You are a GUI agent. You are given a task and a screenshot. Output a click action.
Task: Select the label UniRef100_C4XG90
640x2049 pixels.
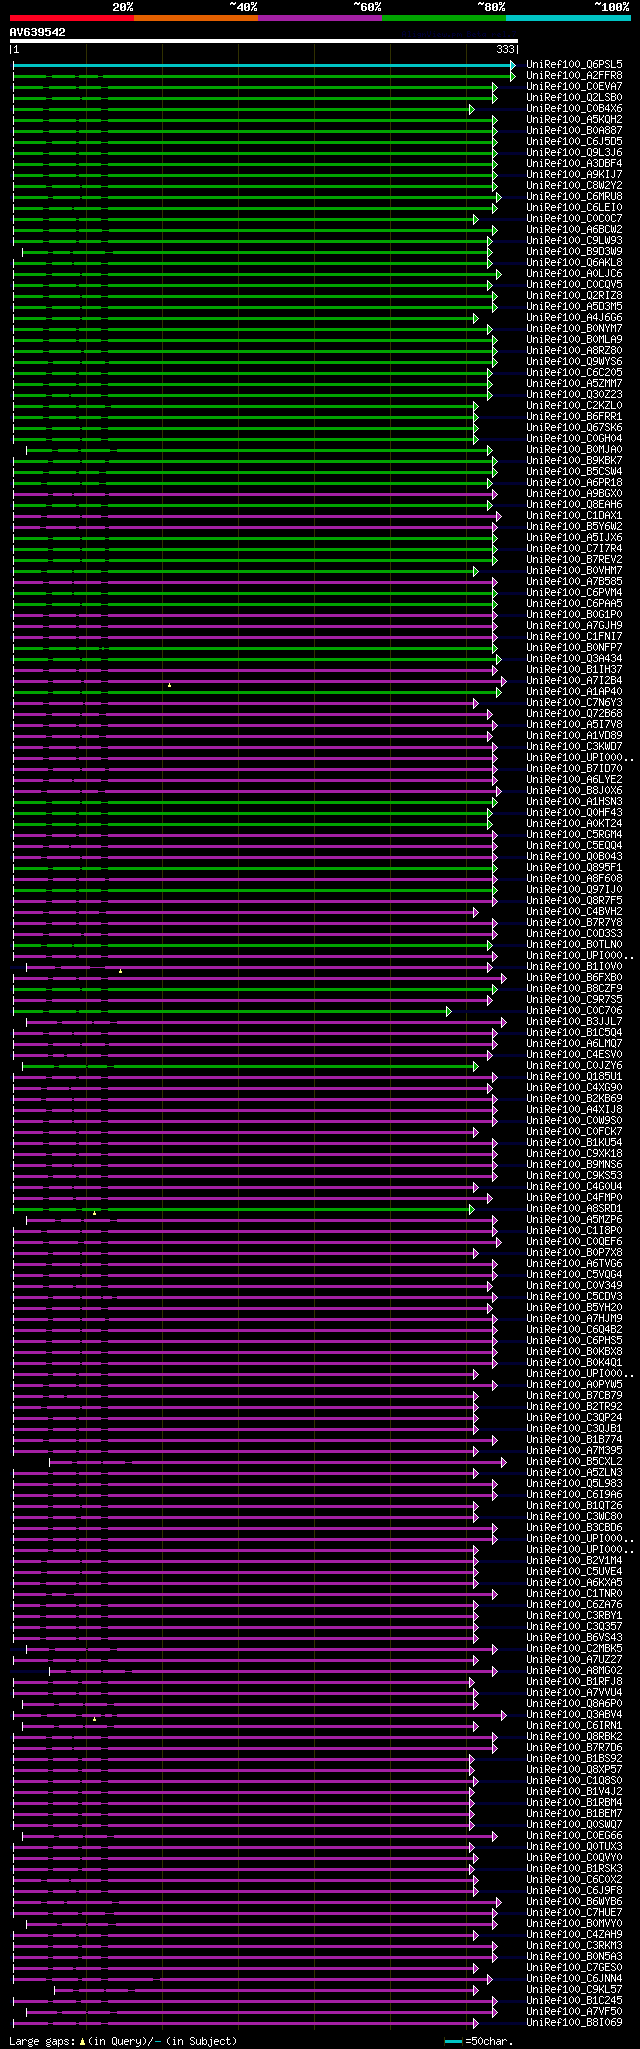pyautogui.click(x=574, y=1088)
